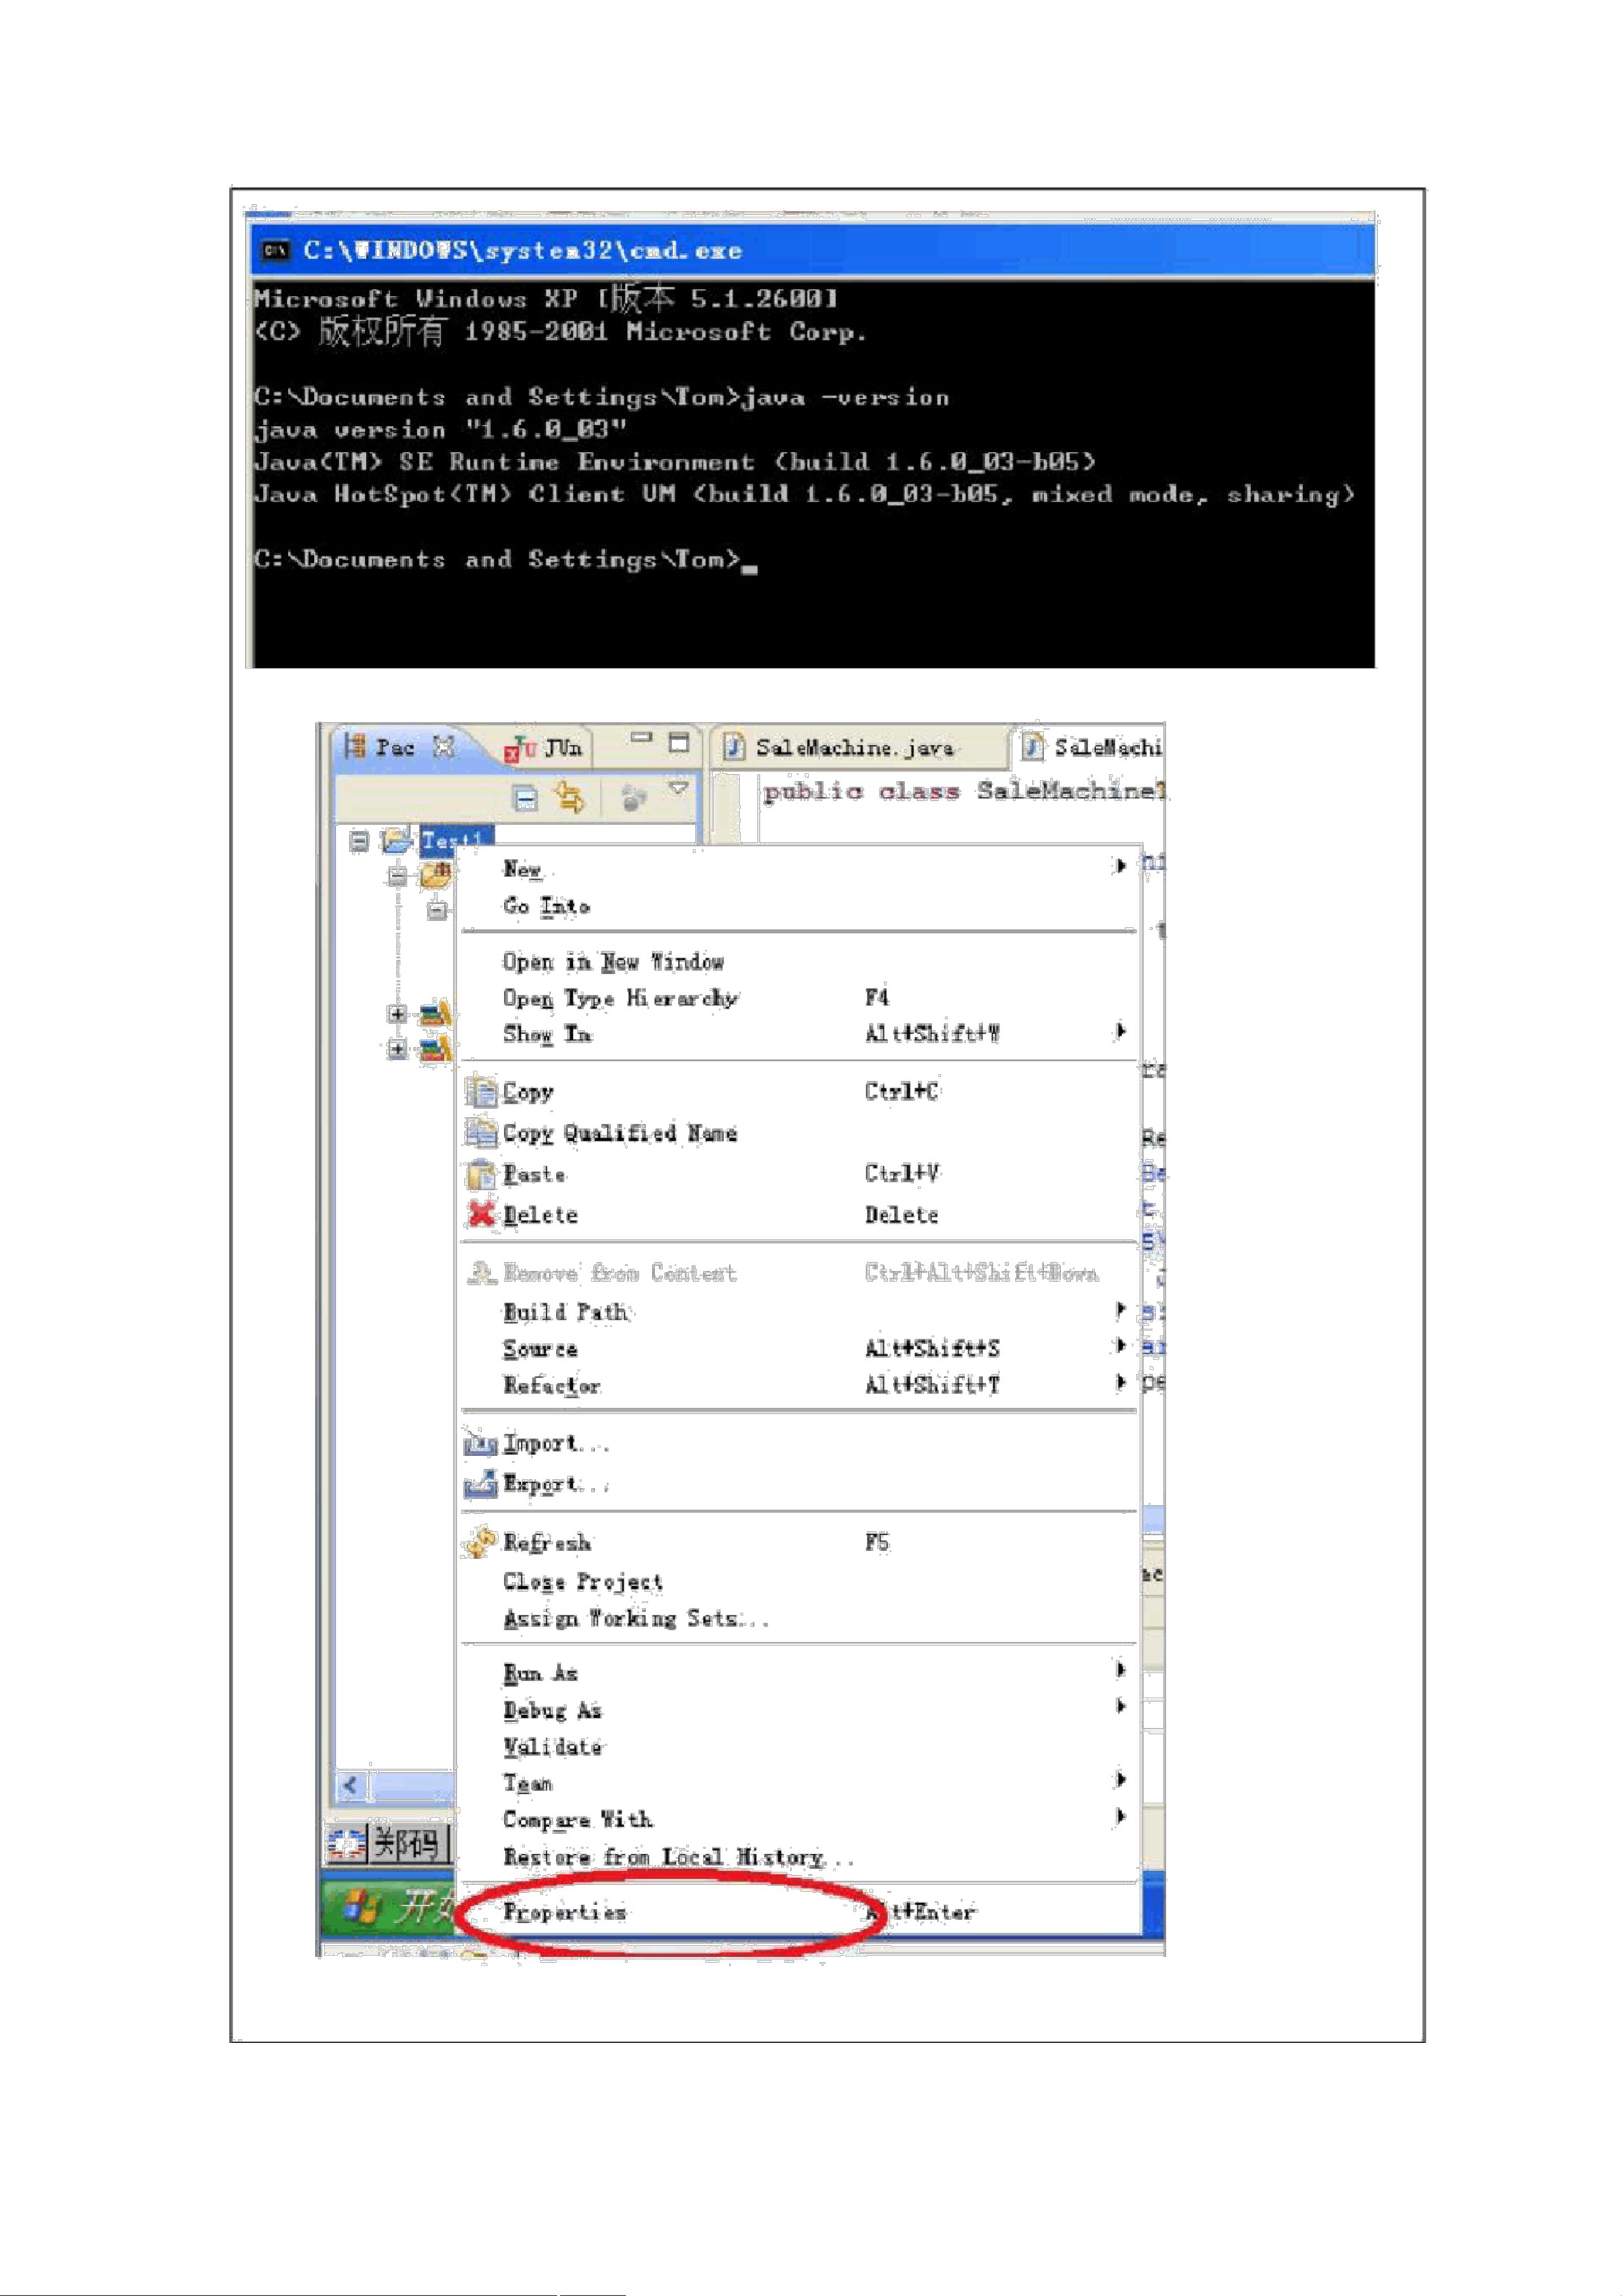
Task: Choose Assign Working Sets...
Action: [x=798, y=1618]
